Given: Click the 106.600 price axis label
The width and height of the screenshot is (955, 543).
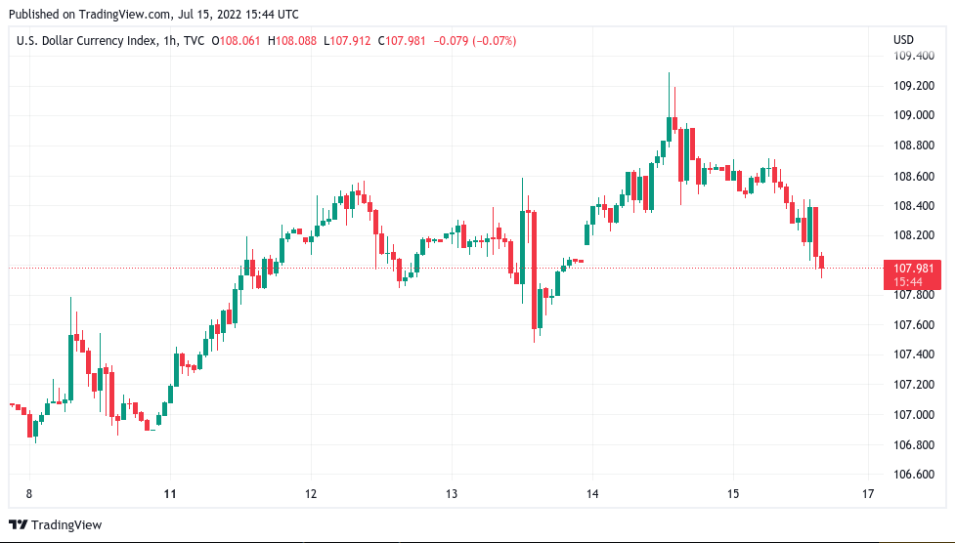Looking at the screenshot, I should [x=914, y=474].
